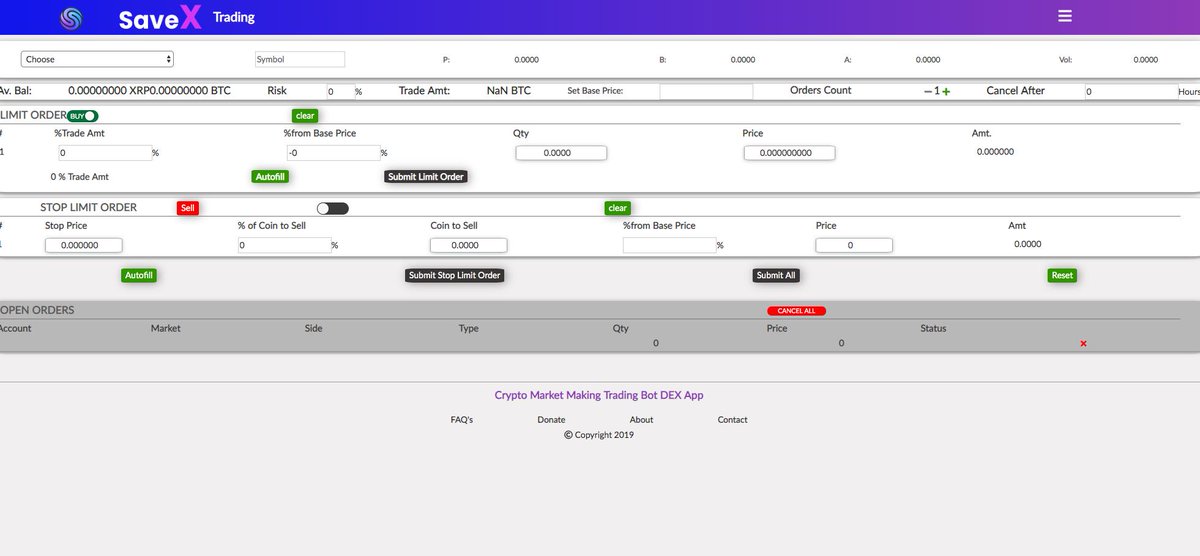The image size is (1200, 556).
Task: Click Autofill button in Limit Order
Action: tap(270, 176)
